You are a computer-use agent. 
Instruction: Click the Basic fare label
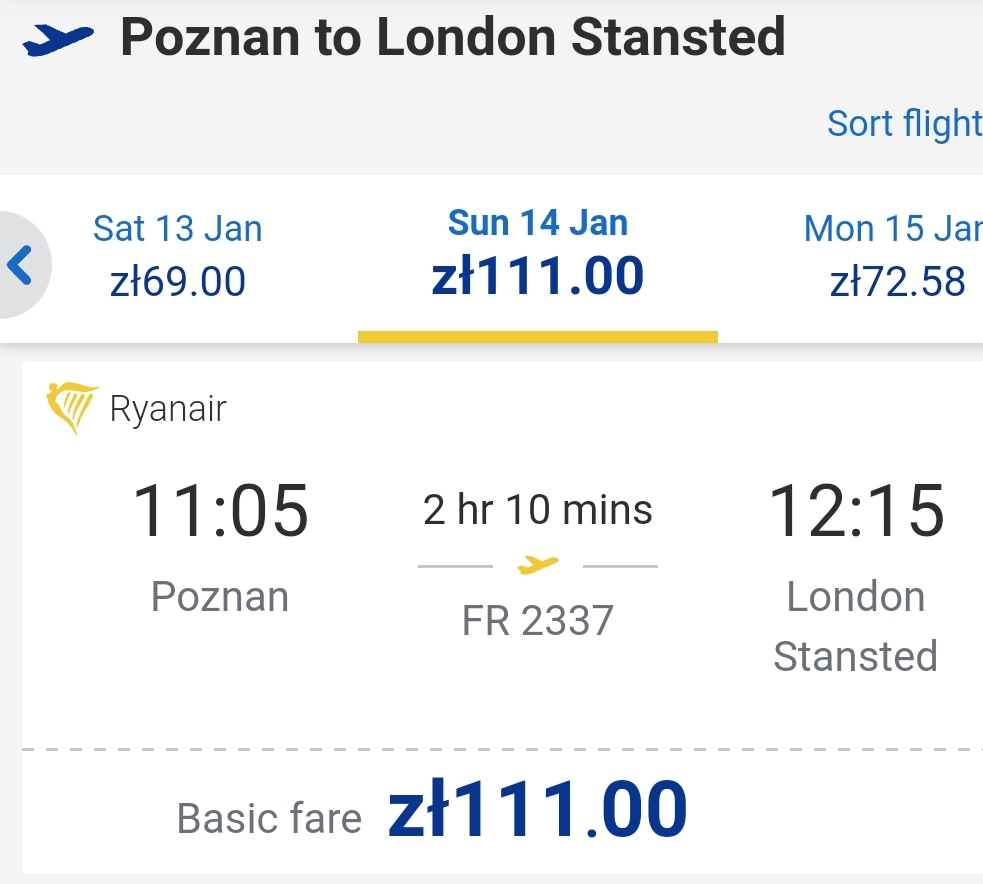pyautogui.click(x=270, y=819)
